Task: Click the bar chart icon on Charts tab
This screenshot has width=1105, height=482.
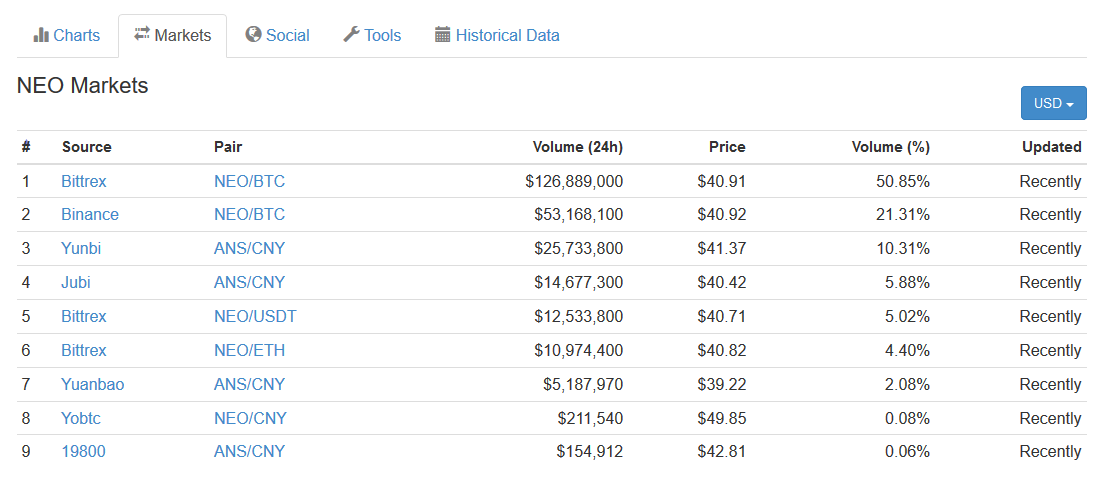Action: (x=41, y=35)
